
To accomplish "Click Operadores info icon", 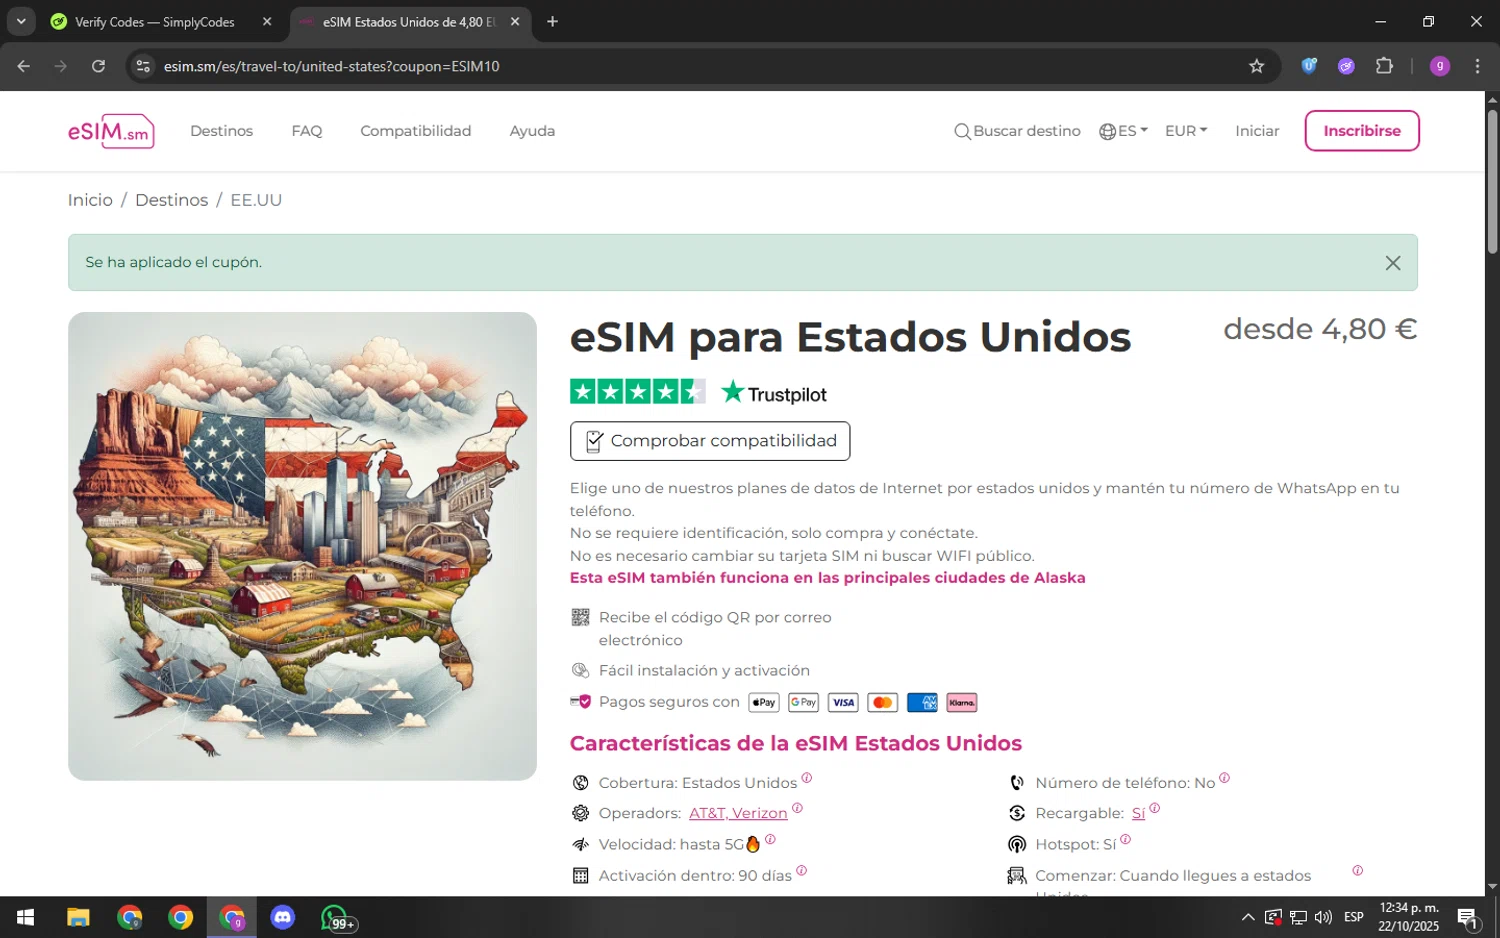I will point(797,807).
